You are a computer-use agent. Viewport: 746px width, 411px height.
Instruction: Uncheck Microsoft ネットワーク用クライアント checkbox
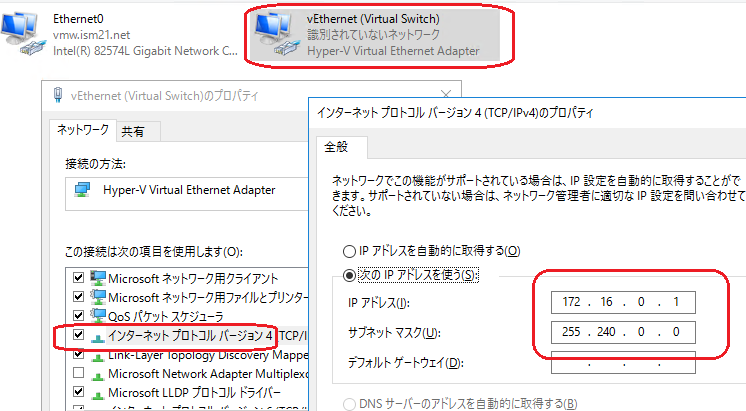(79, 278)
